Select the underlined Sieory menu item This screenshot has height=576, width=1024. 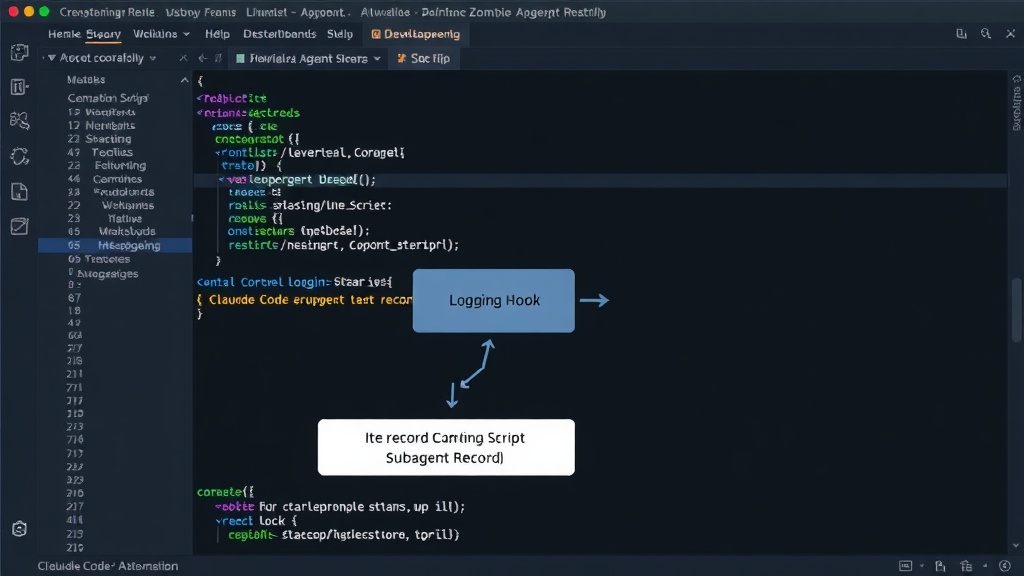pos(103,34)
